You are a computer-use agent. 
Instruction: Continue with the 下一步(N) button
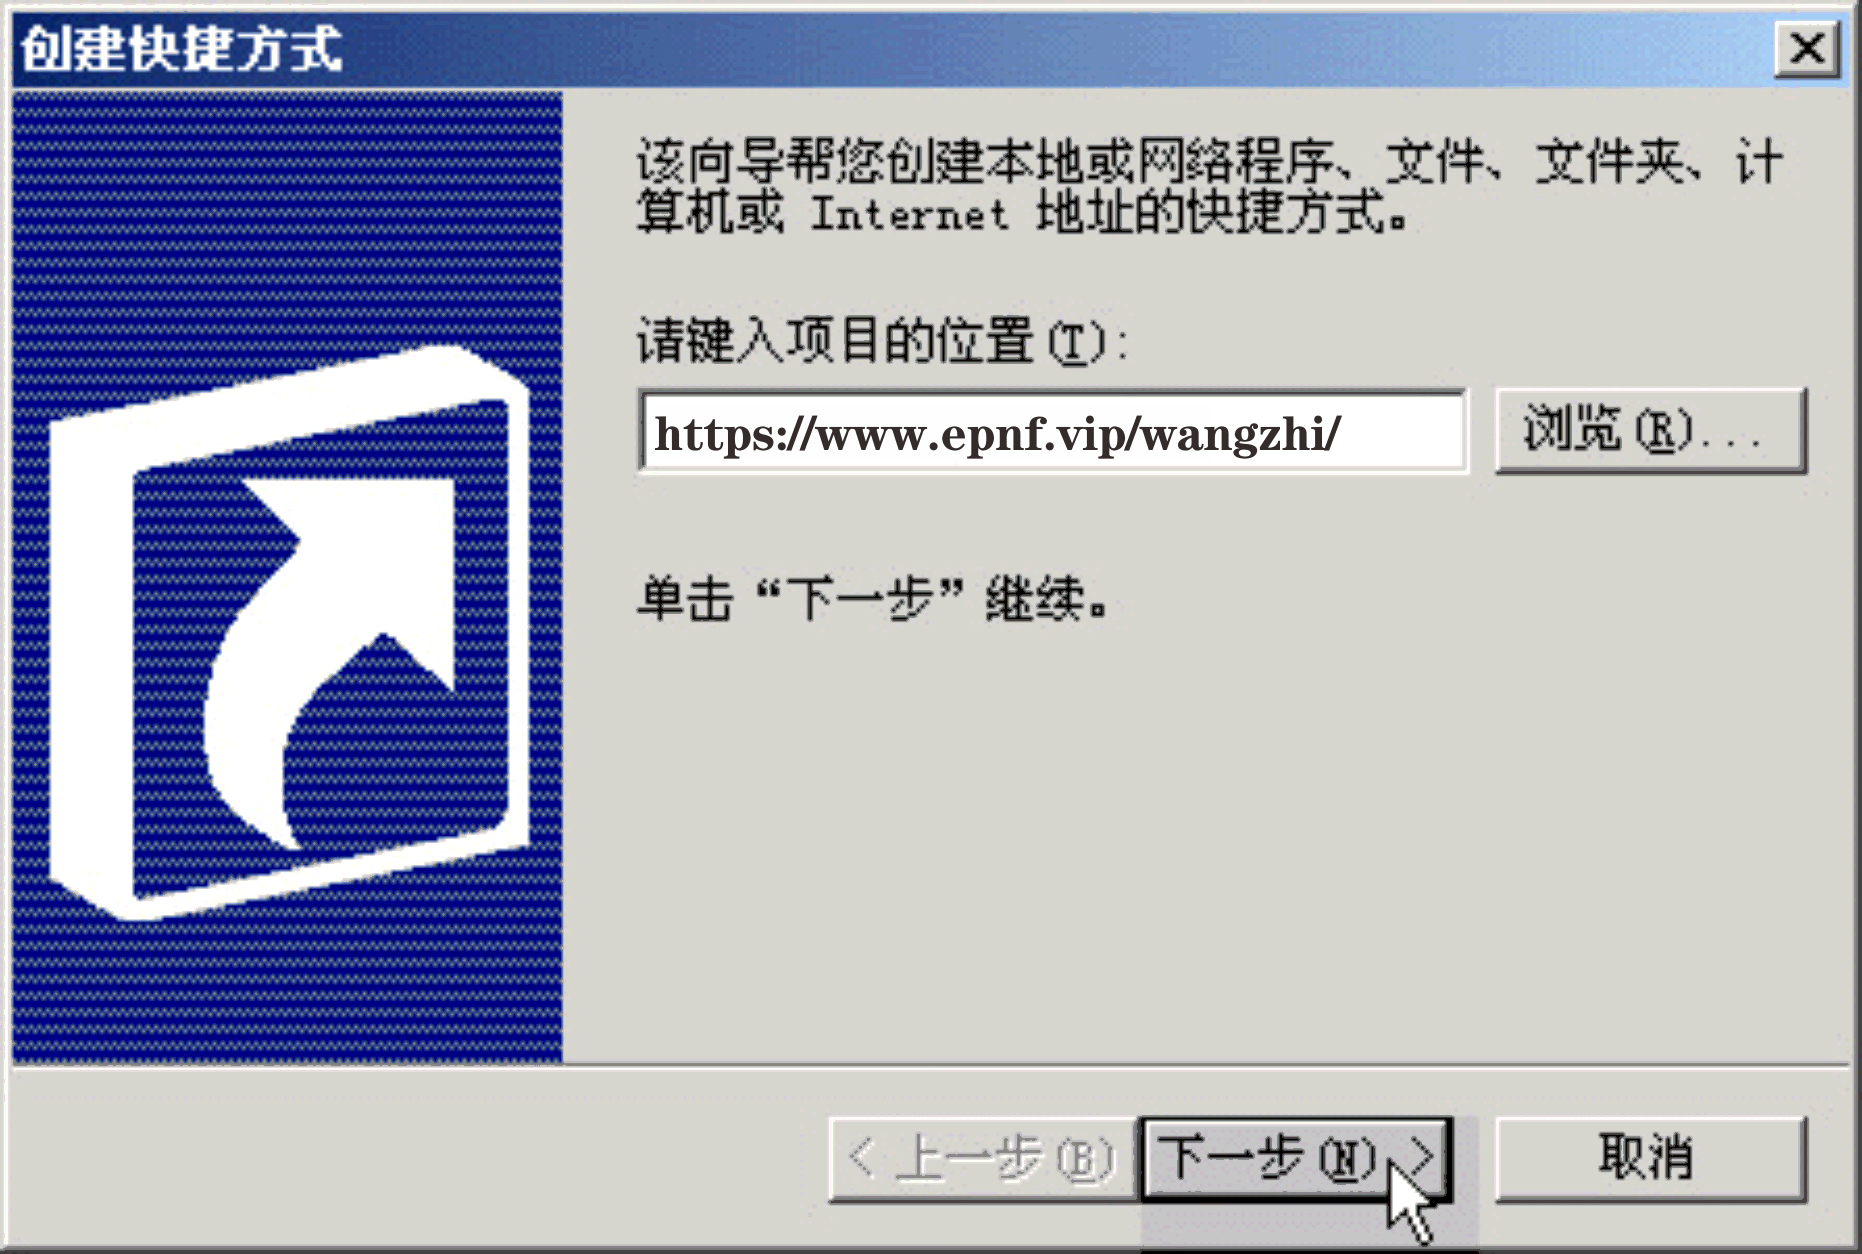[1296, 1158]
